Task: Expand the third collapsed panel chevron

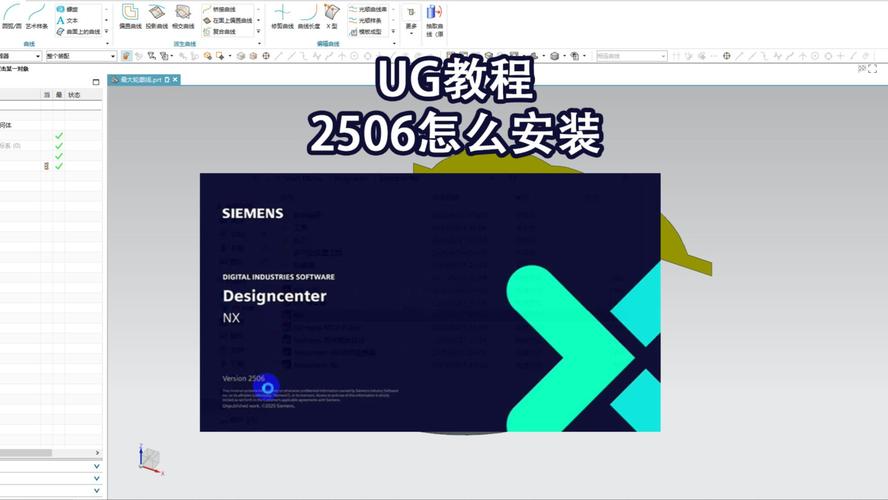Action: 97,490
